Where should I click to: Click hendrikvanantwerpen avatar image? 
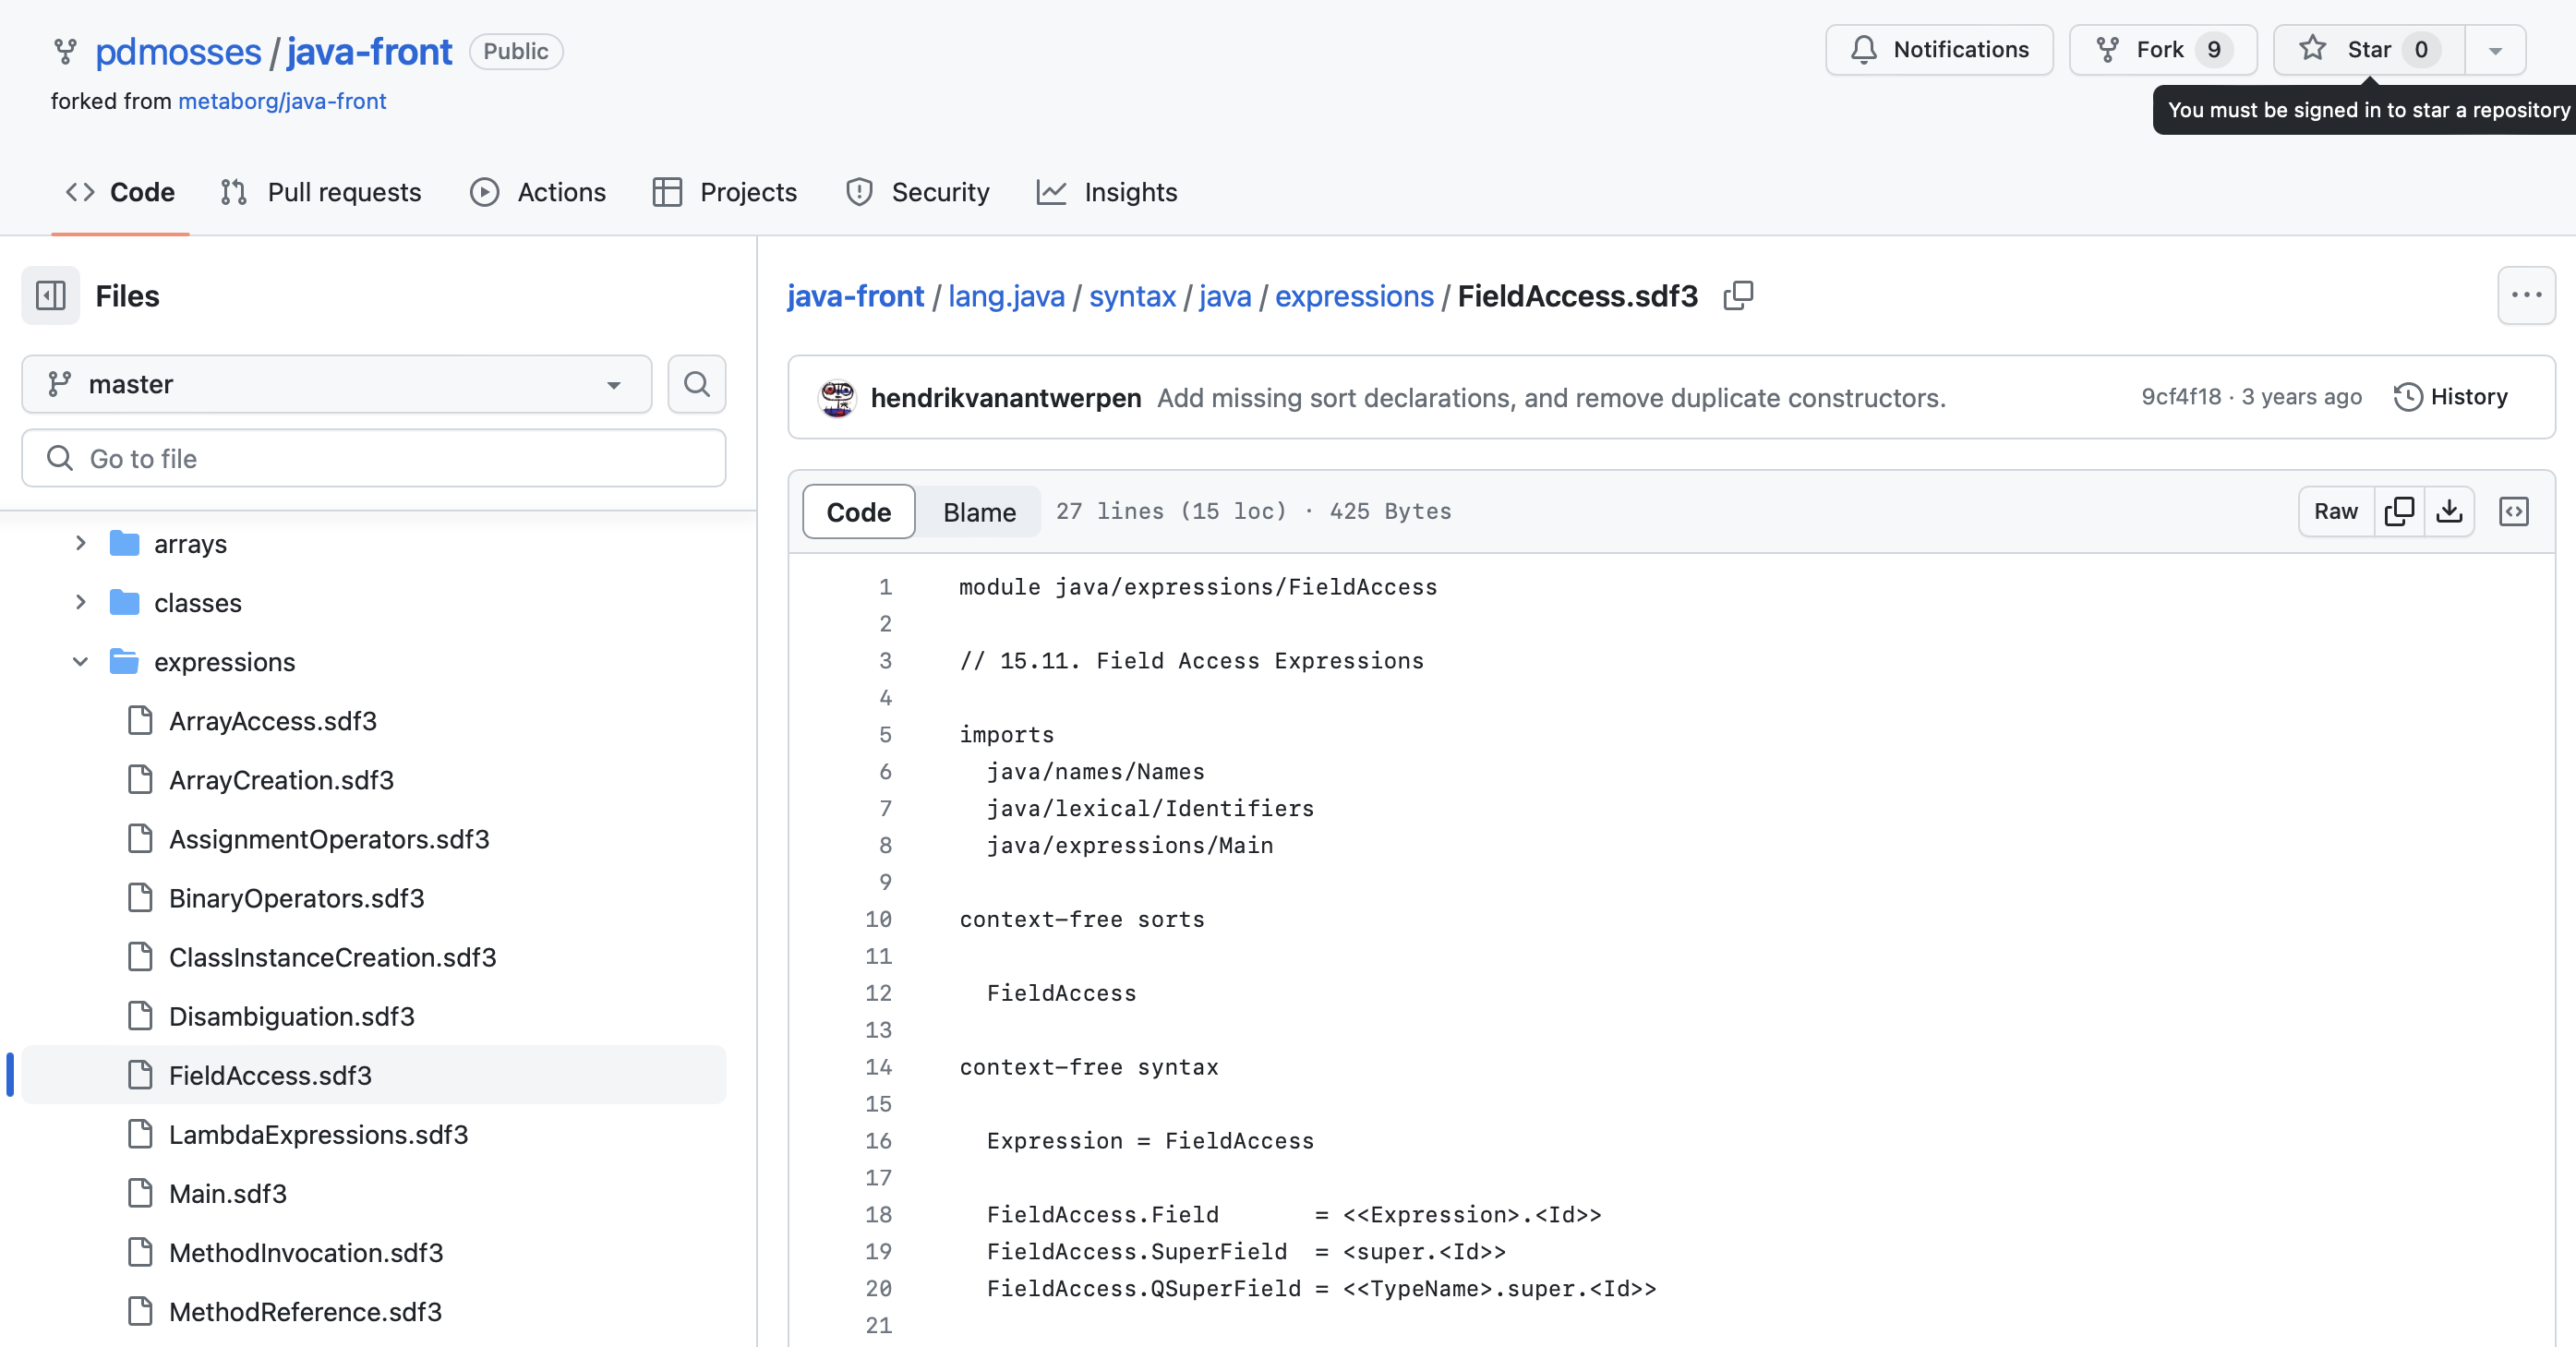[x=837, y=398]
